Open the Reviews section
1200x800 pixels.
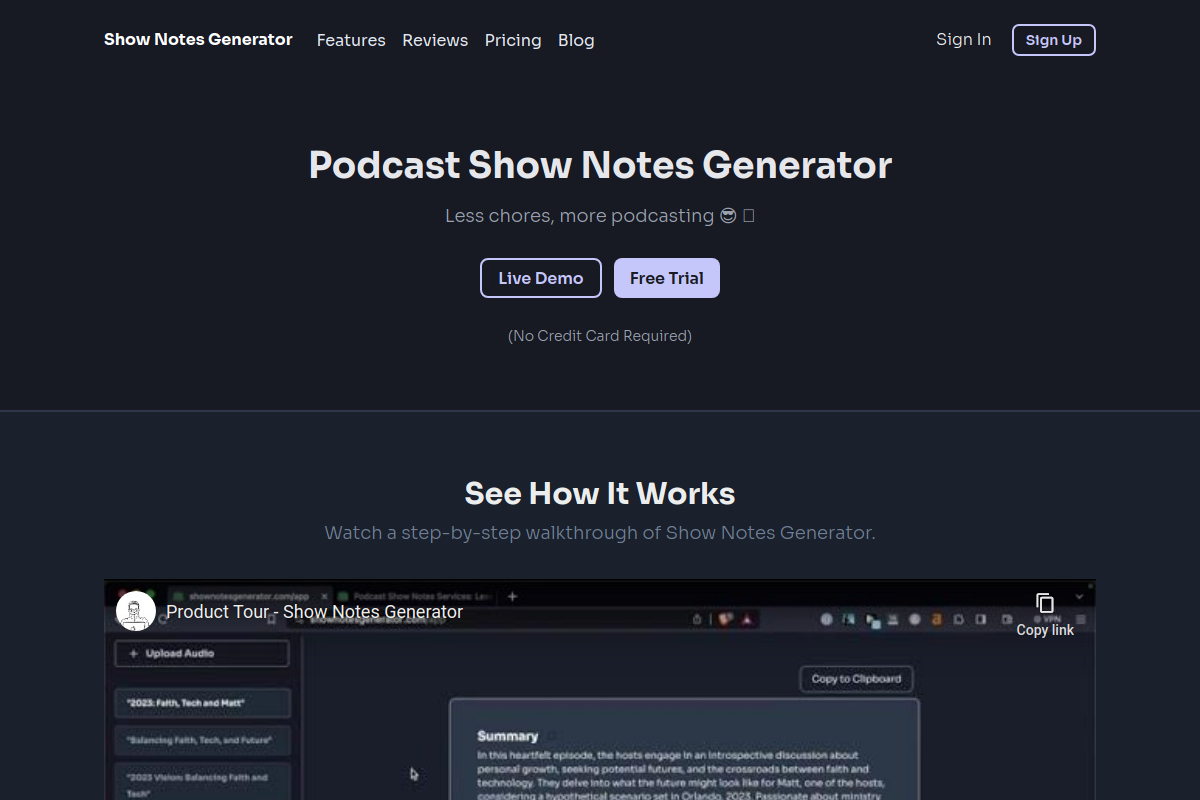(x=435, y=40)
